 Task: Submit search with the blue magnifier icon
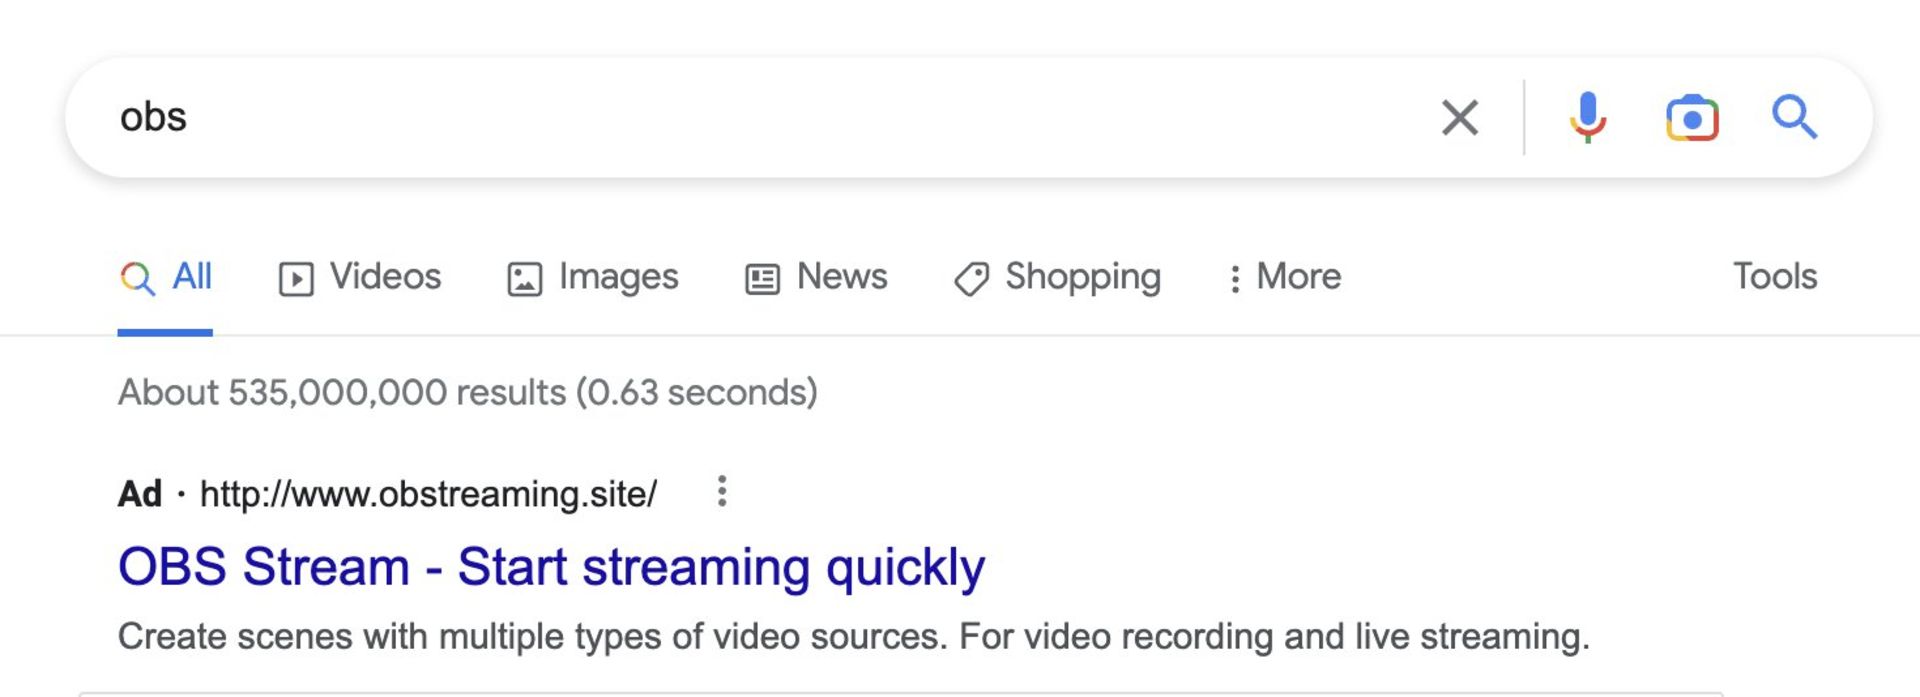click(x=1794, y=118)
